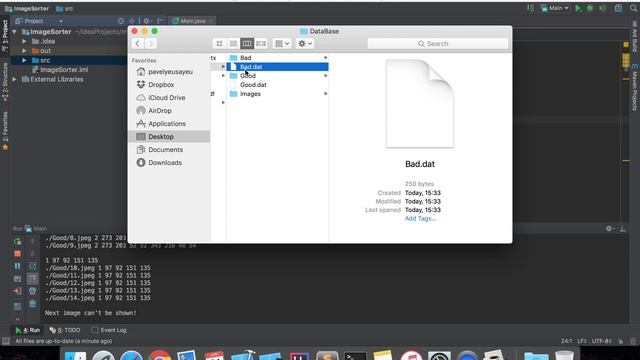This screenshot has width=640, height=360.
Task: Switch Finder to column view
Action: coord(247,44)
